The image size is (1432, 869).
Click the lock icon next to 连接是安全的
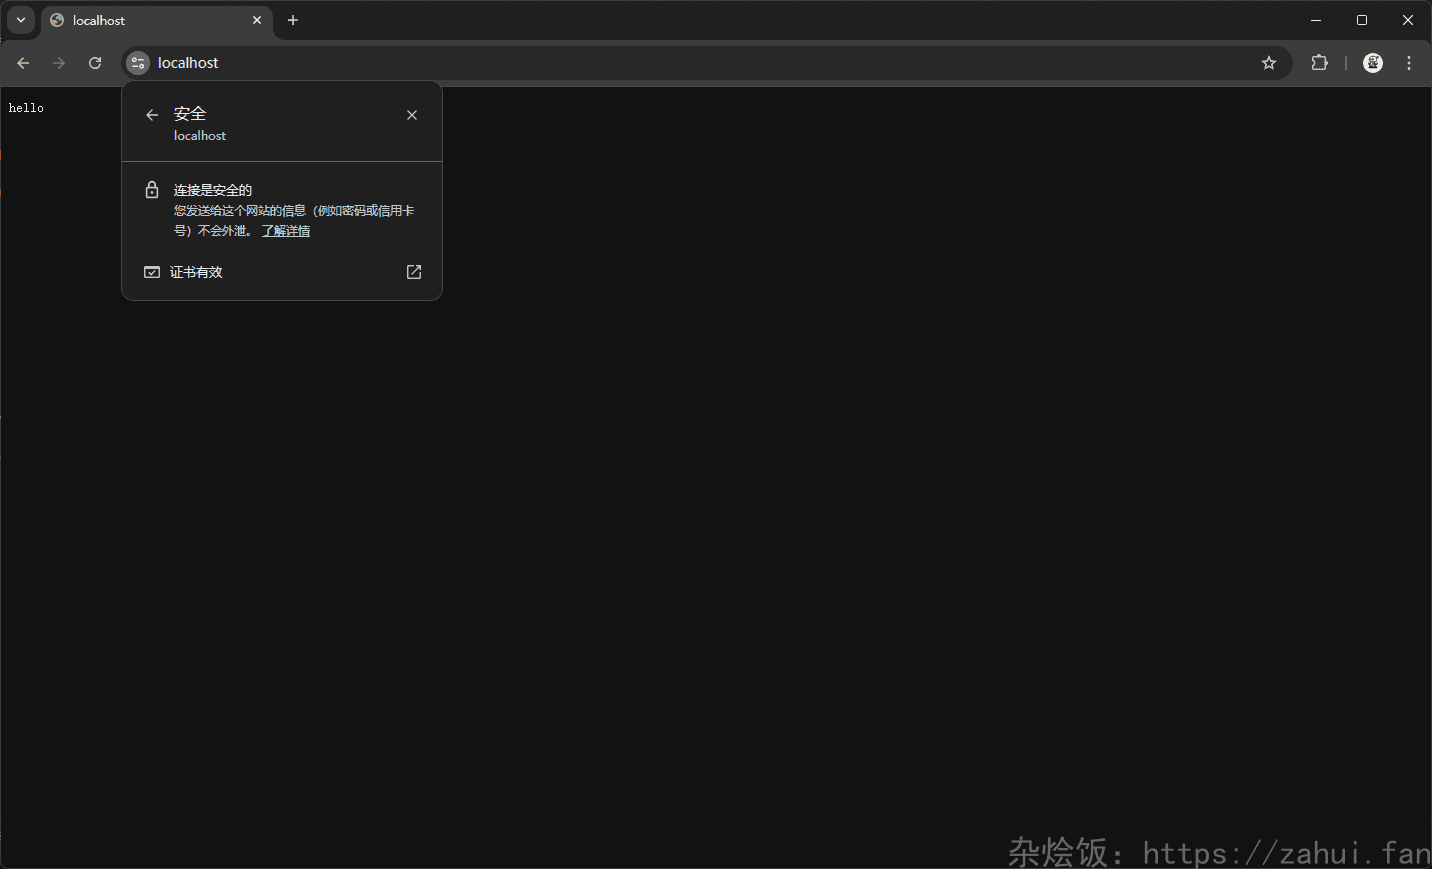(152, 190)
